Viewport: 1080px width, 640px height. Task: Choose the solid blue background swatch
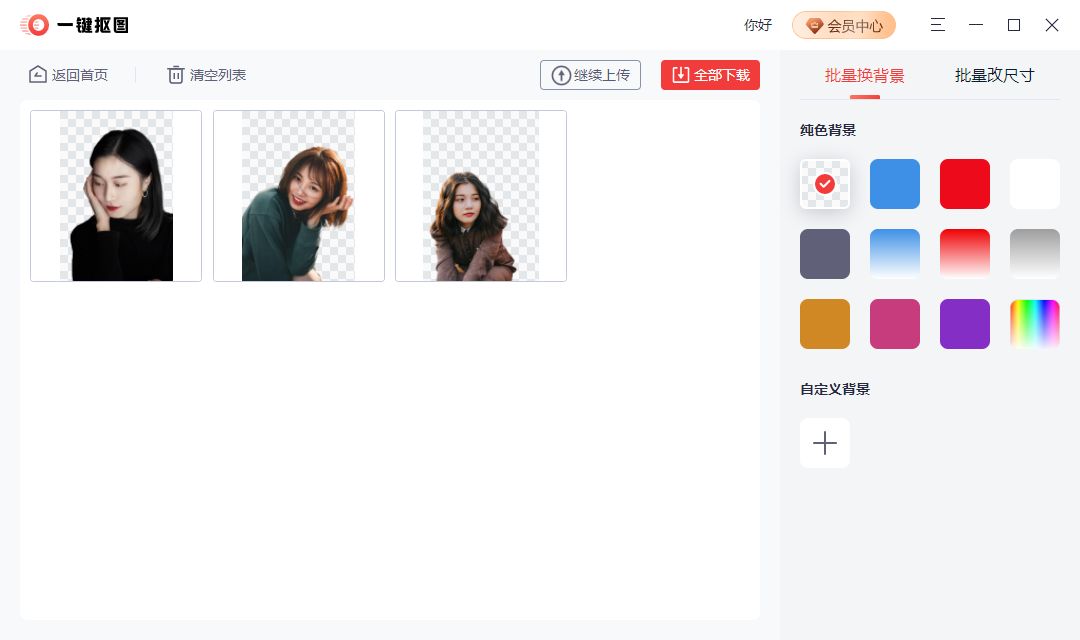895,184
